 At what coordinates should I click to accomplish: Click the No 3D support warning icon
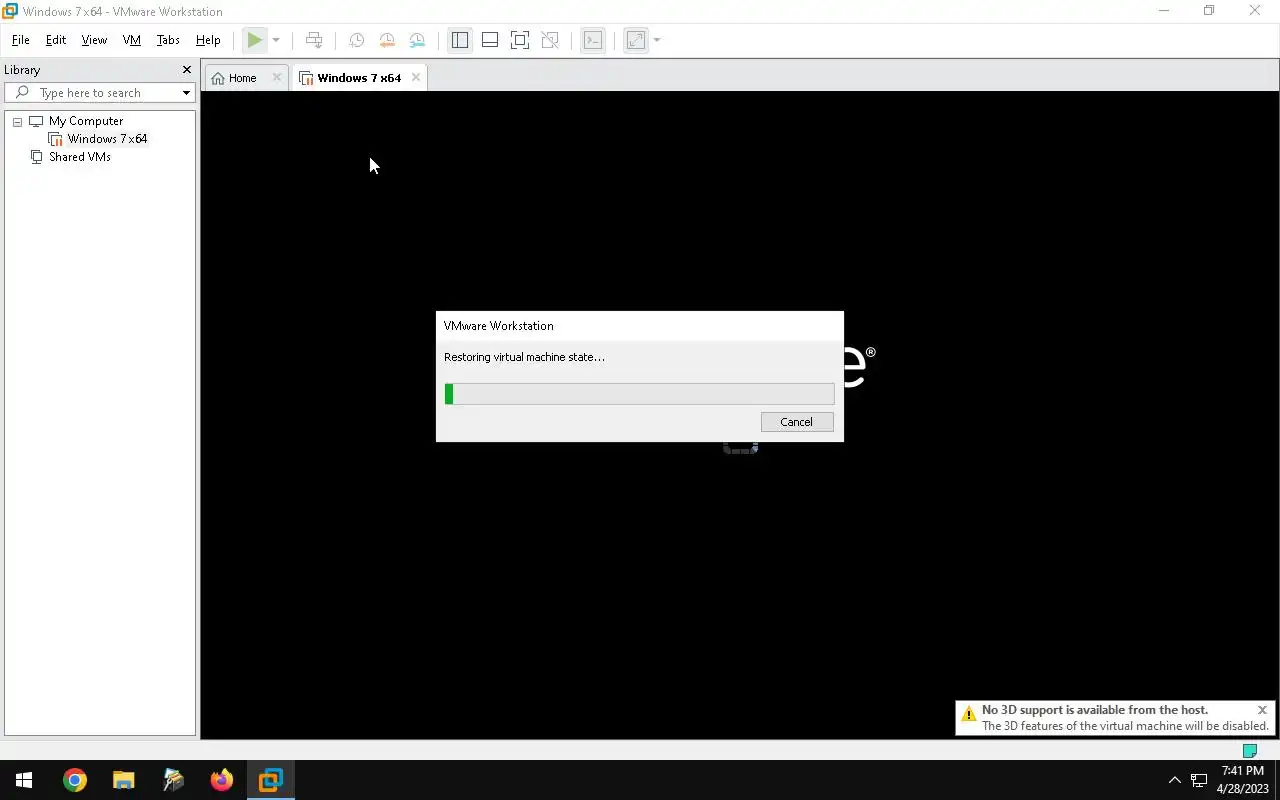968,714
